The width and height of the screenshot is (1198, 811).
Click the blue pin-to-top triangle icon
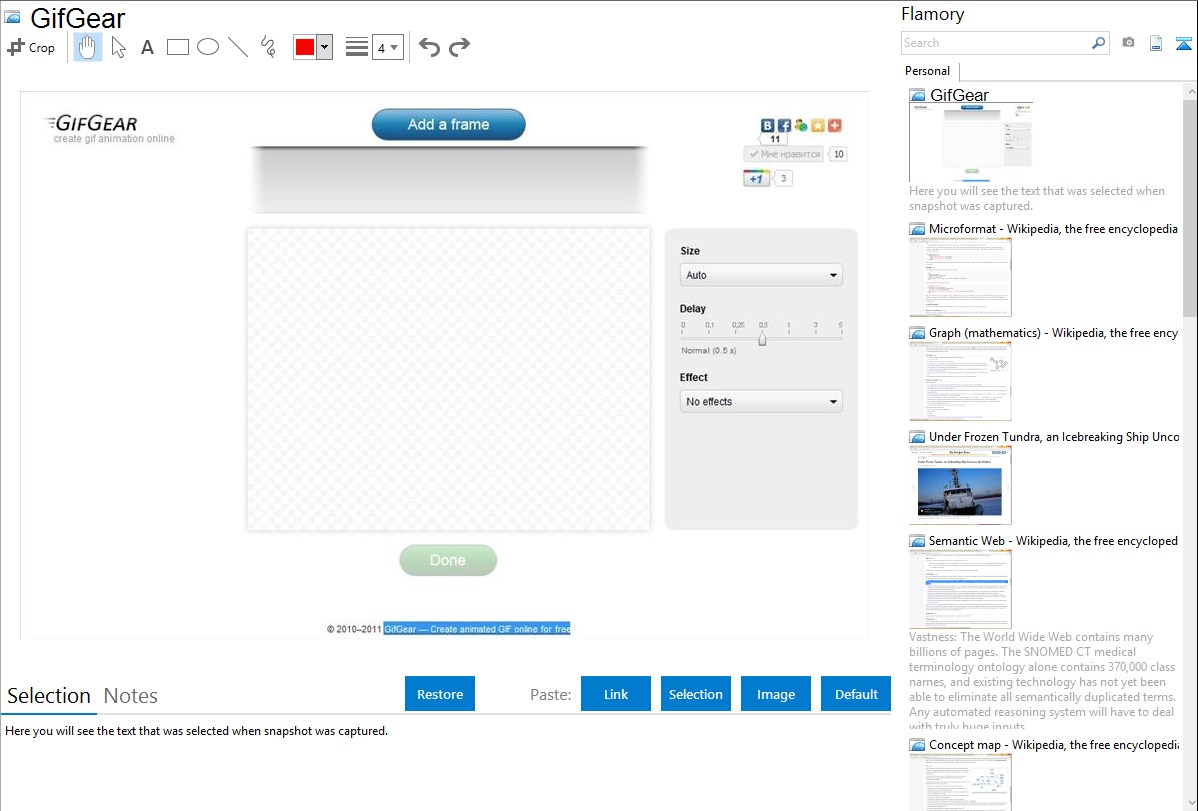coord(1183,43)
